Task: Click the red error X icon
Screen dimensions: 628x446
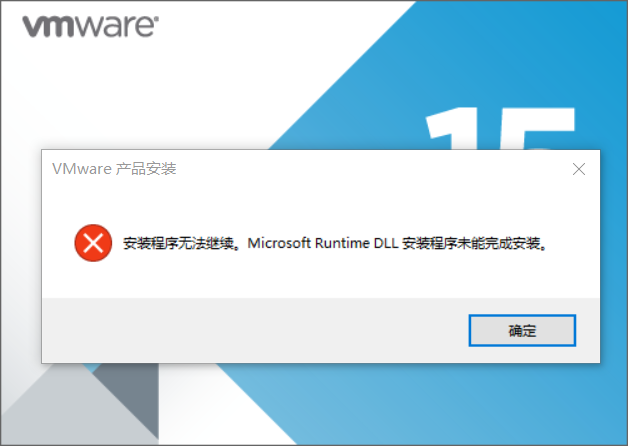Action: 93,243
